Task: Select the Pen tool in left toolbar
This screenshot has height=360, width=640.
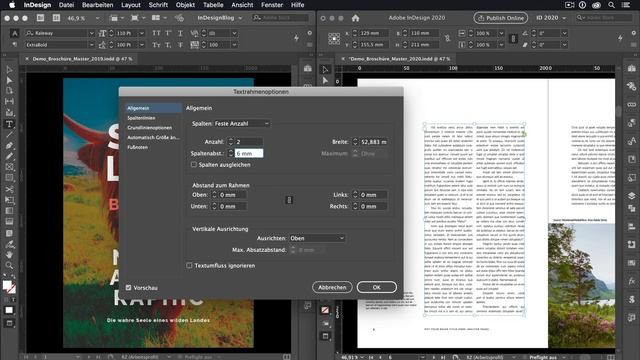Action: (x=9, y=146)
